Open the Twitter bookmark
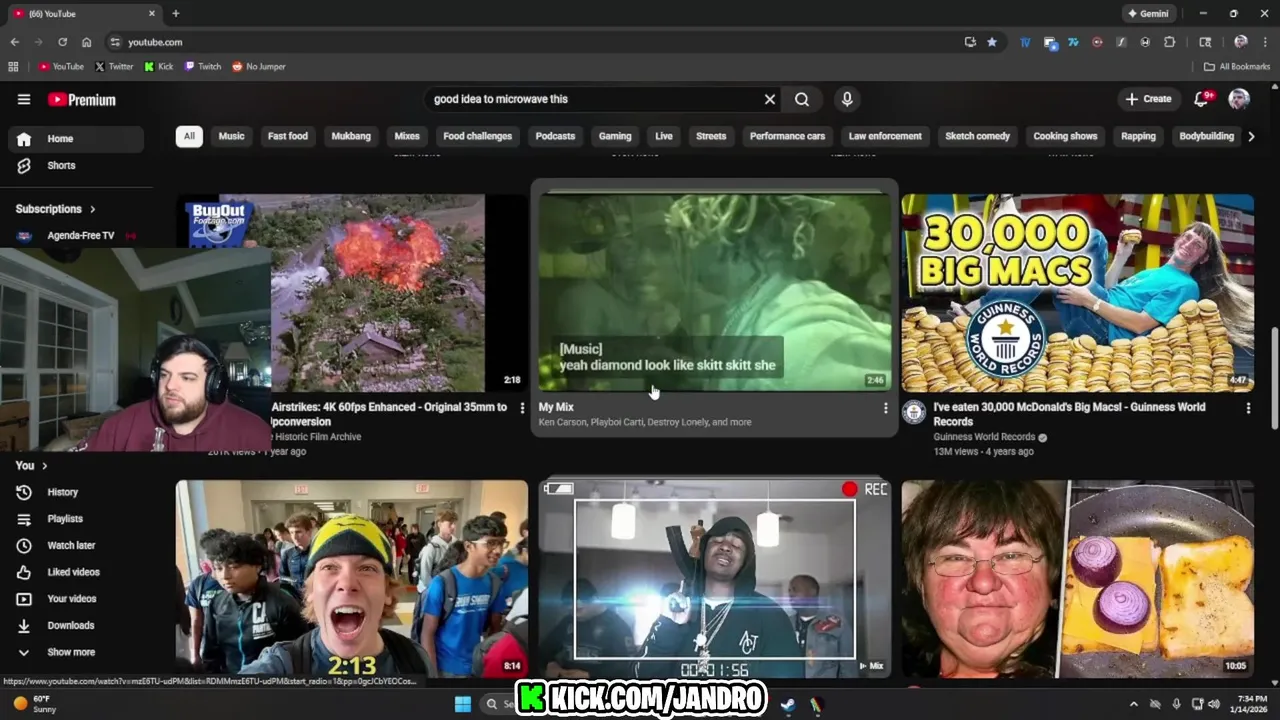The width and height of the screenshot is (1280, 720). (x=114, y=66)
